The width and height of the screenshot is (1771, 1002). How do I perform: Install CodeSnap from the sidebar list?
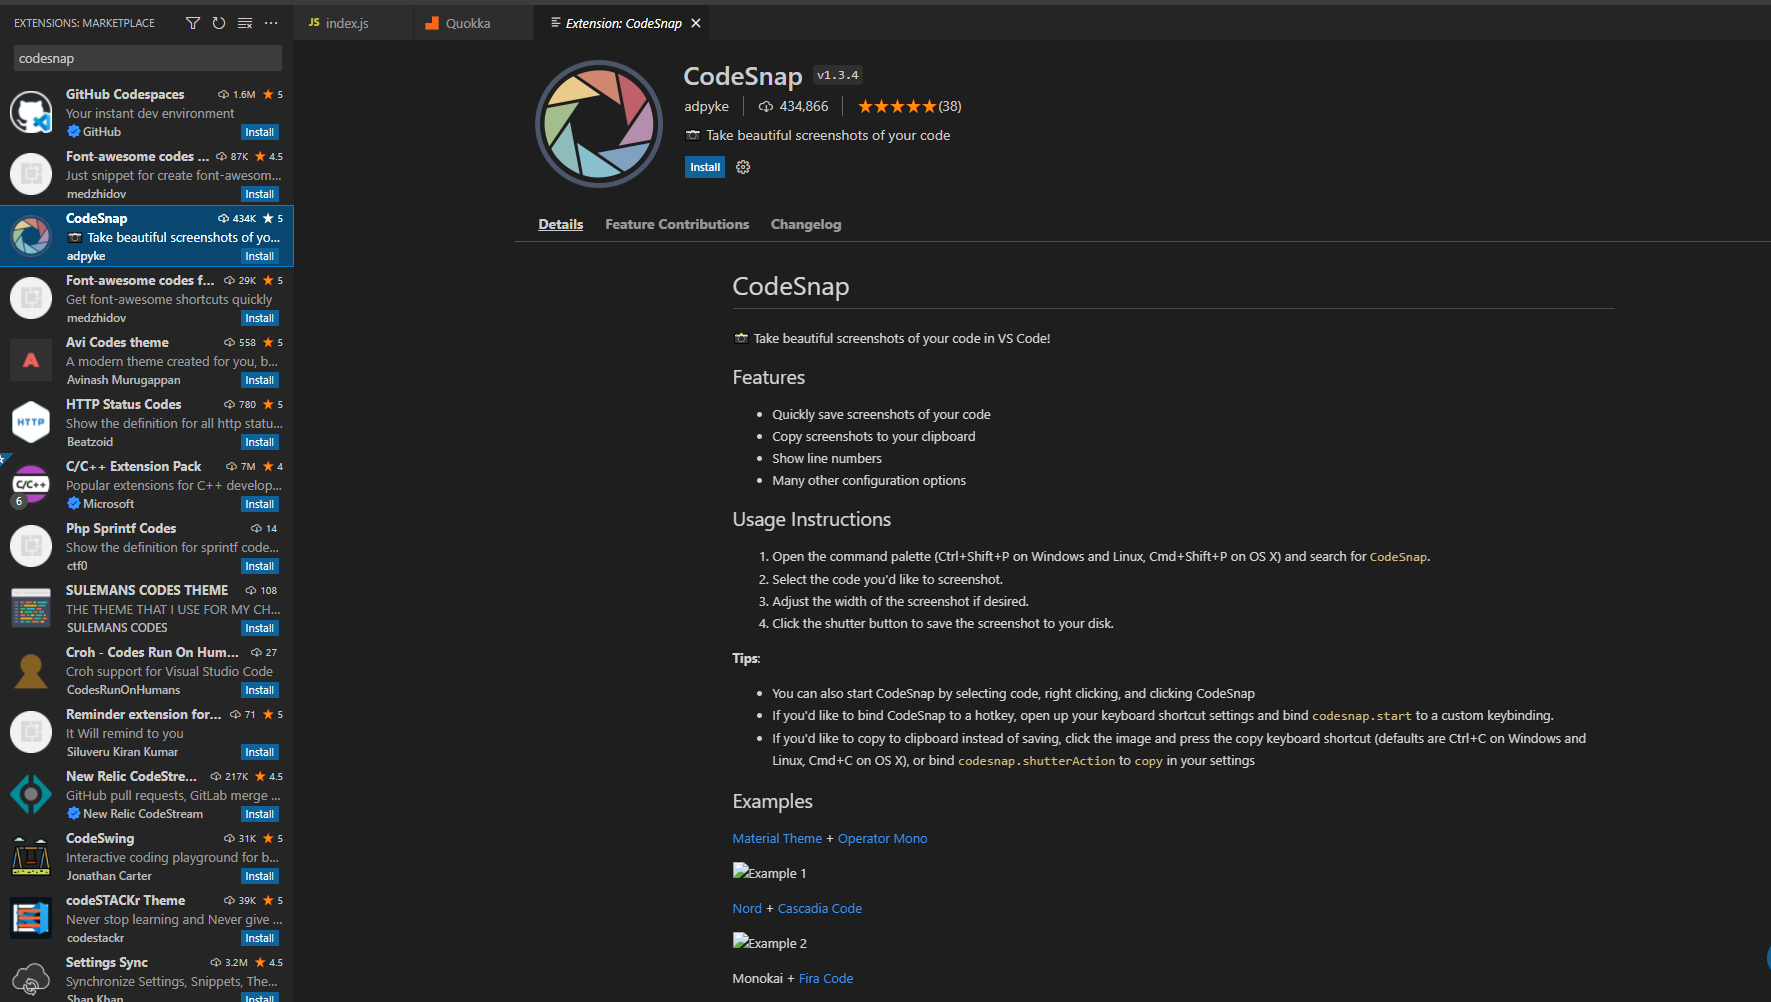coord(260,256)
